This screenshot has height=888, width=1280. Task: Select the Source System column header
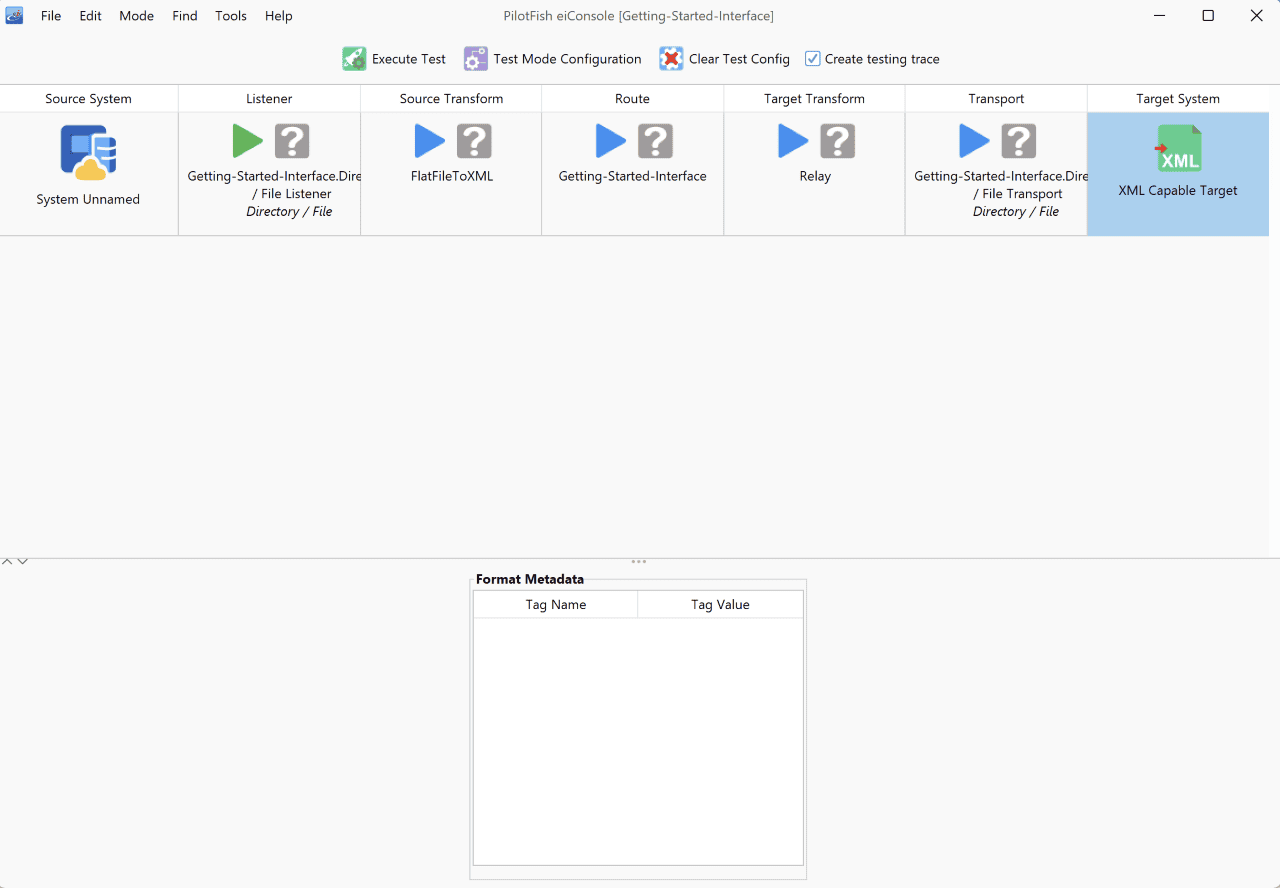(89, 99)
